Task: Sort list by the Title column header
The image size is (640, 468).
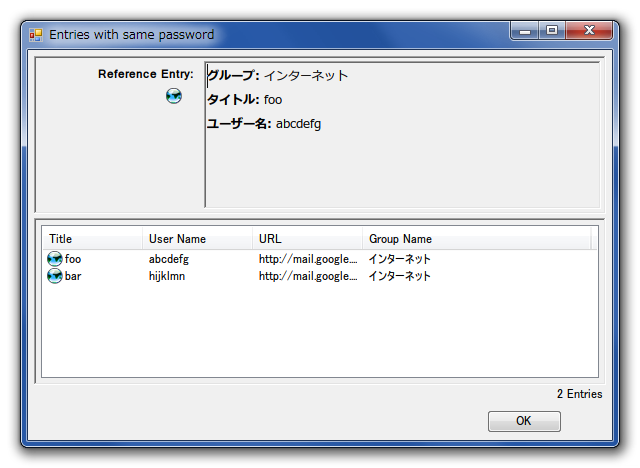Action: (93, 239)
